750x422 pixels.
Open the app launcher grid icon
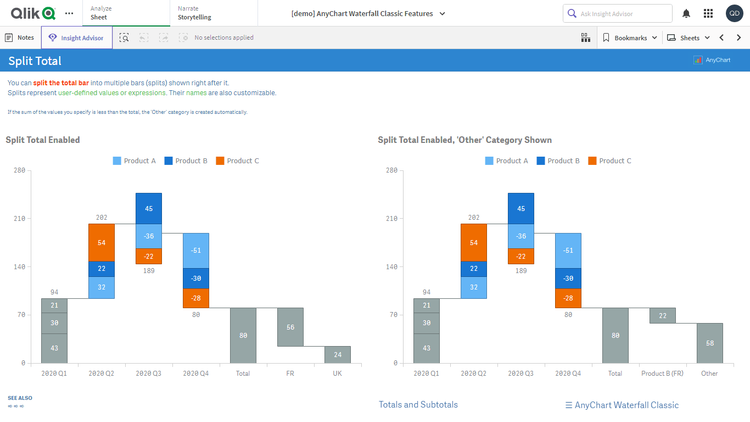click(709, 13)
